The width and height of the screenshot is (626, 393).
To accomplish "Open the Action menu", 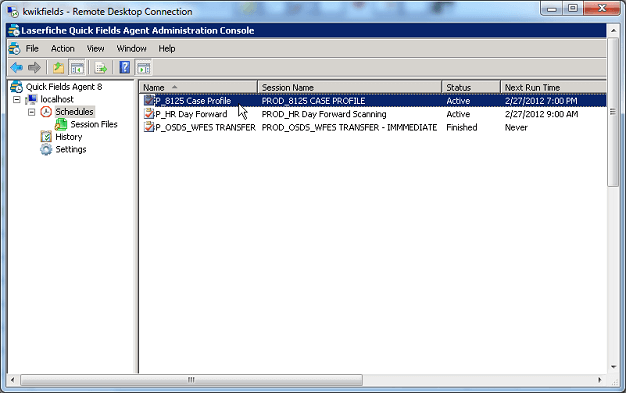I will pos(62,48).
